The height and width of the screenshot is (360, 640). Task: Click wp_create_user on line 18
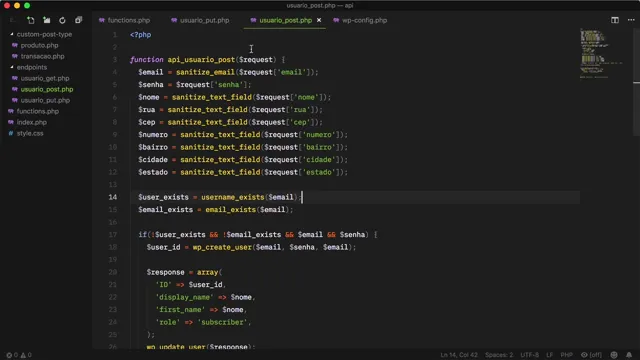pos(222,247)
